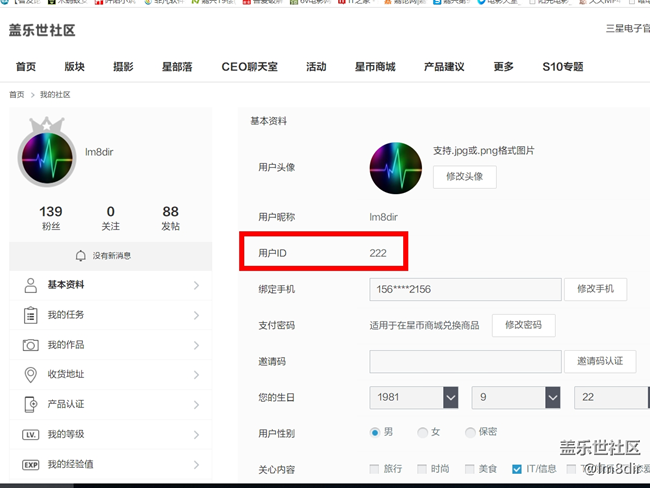Open the 更多 menu
Viewport: 650px width, 488px height.
click(504, 67)
